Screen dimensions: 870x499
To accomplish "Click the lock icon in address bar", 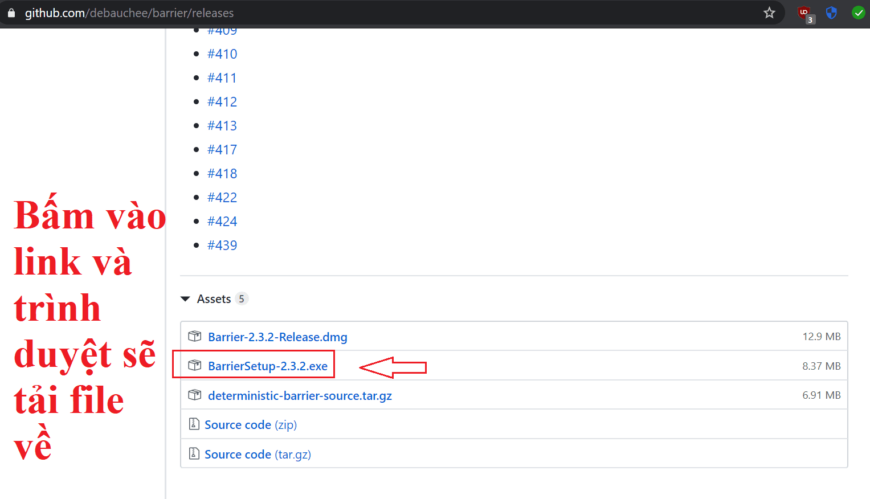I will 13,13.
